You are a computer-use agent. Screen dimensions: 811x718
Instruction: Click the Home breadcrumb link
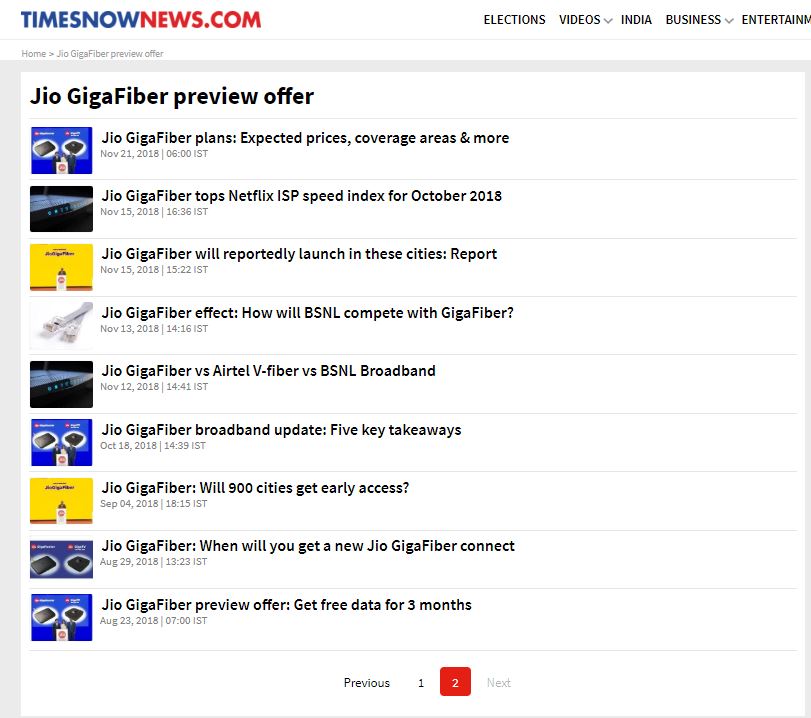click(33, 53)
